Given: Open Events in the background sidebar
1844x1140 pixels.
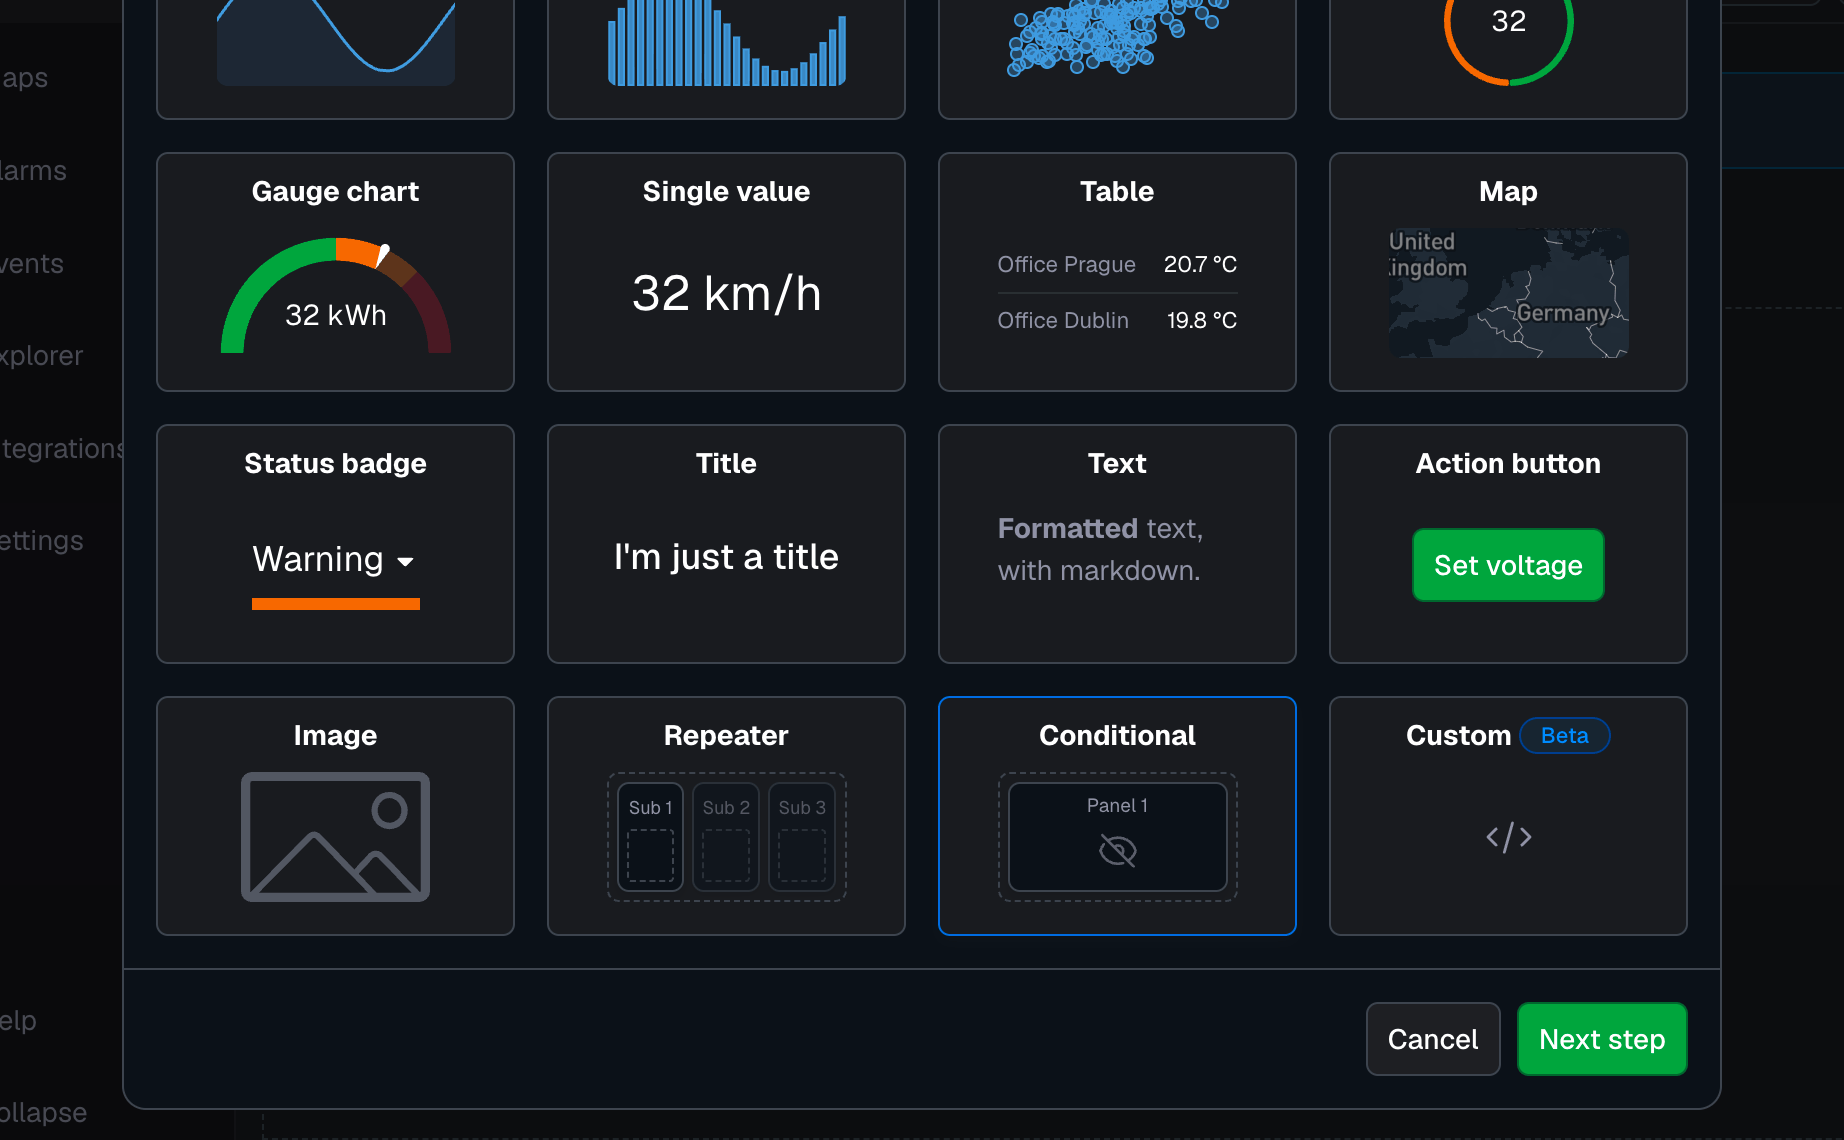Looking at the screenshot, I should click(x=31, y=264).
